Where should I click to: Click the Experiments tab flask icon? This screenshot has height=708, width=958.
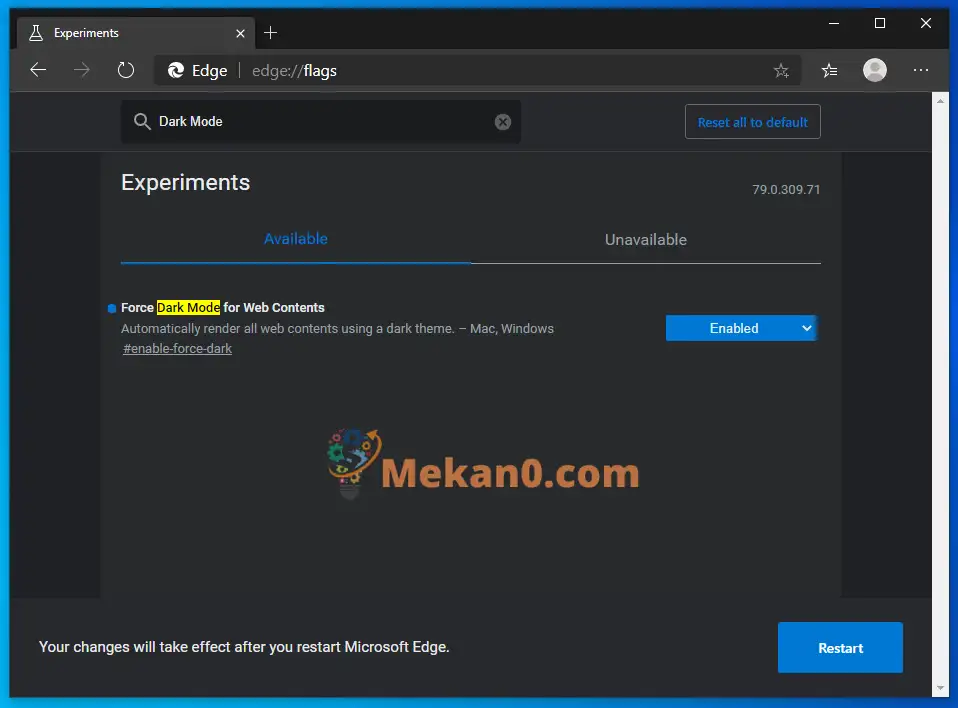(x=36, y=33)
